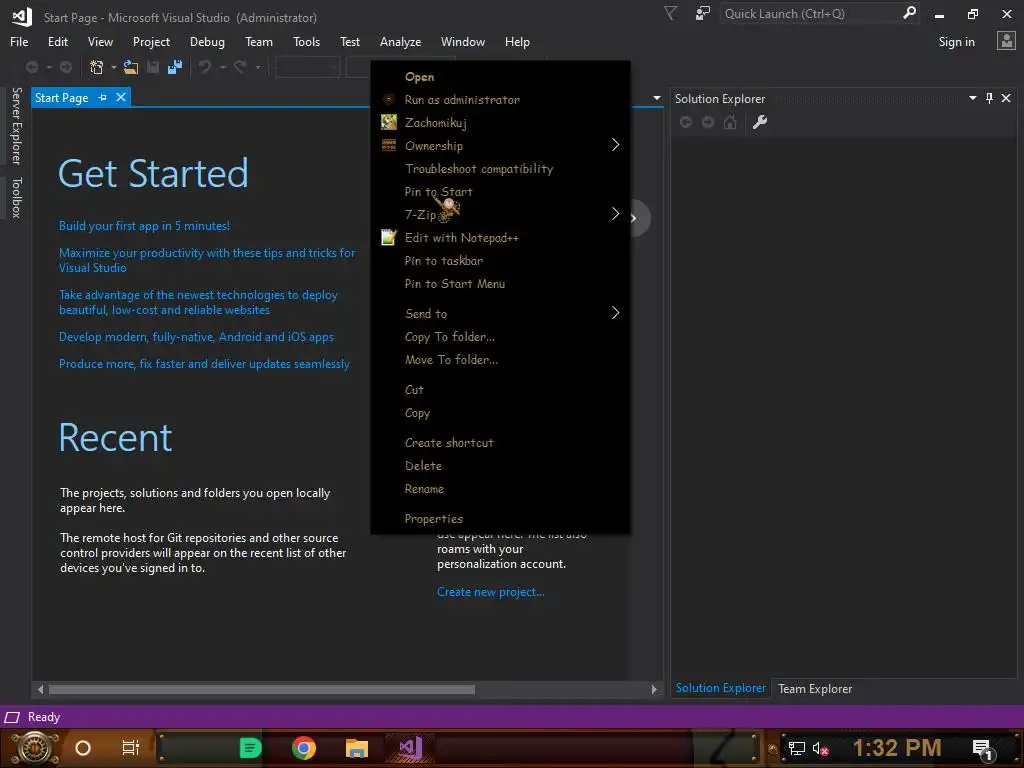Screen dimensions: 1024x768
Task: Open the Visual Studio taskbar icon
Action: tap(411, 748)
